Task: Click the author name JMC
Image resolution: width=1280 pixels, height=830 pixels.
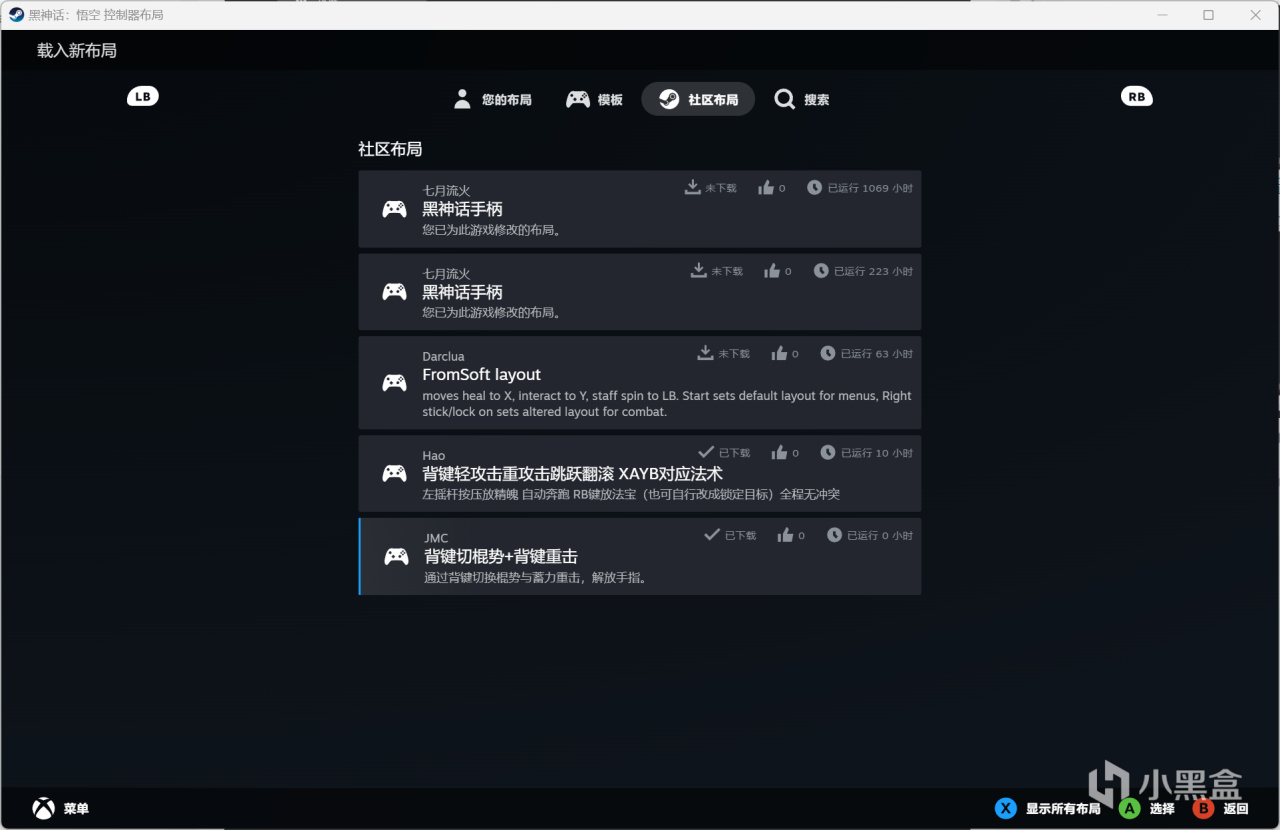Action: point(436,538)
